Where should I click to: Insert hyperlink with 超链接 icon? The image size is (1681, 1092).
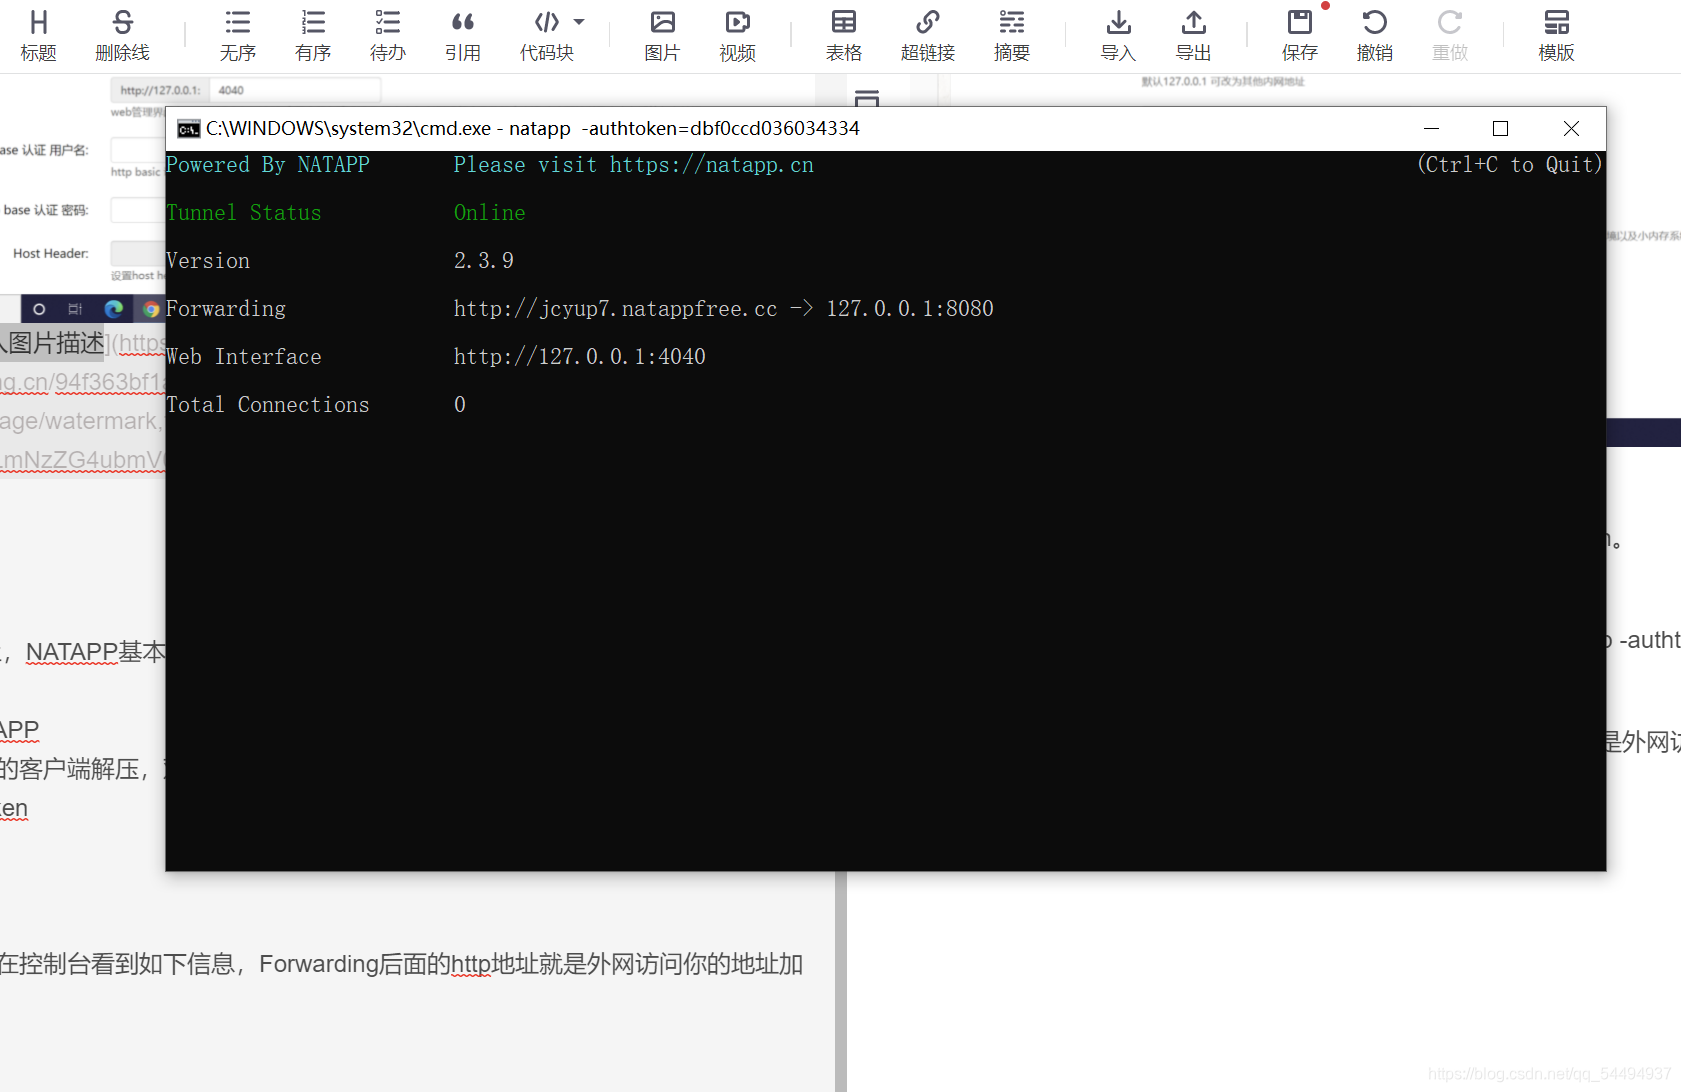coord(928,36)
